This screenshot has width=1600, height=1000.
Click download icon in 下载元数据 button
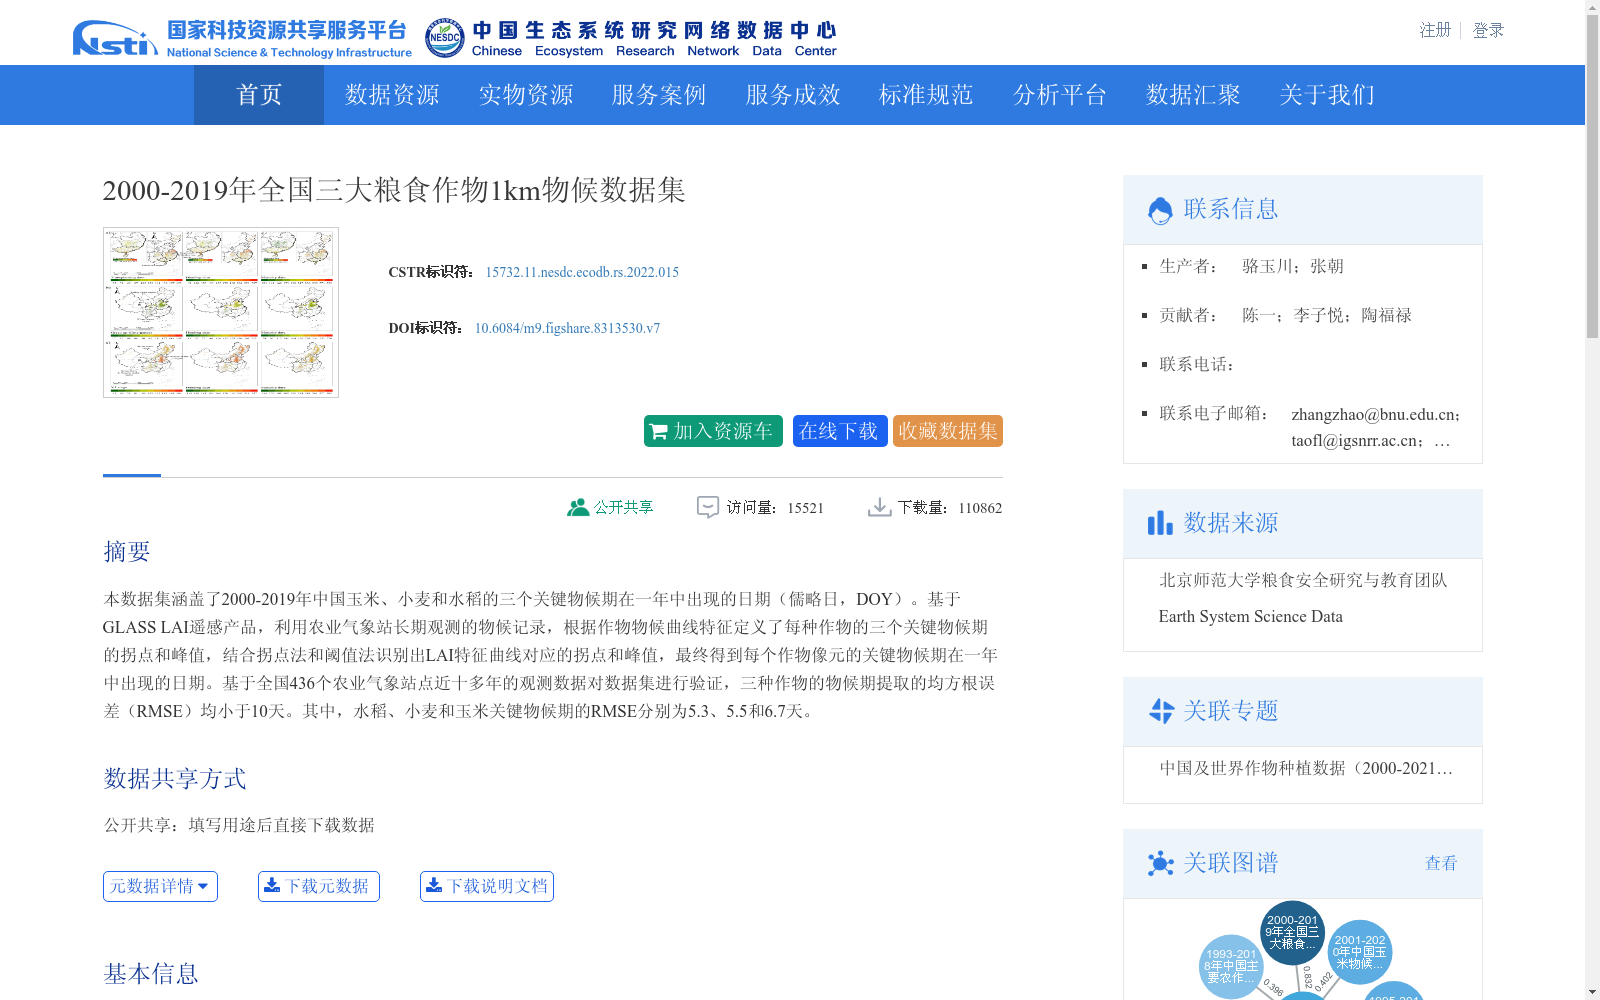point(272,885)
